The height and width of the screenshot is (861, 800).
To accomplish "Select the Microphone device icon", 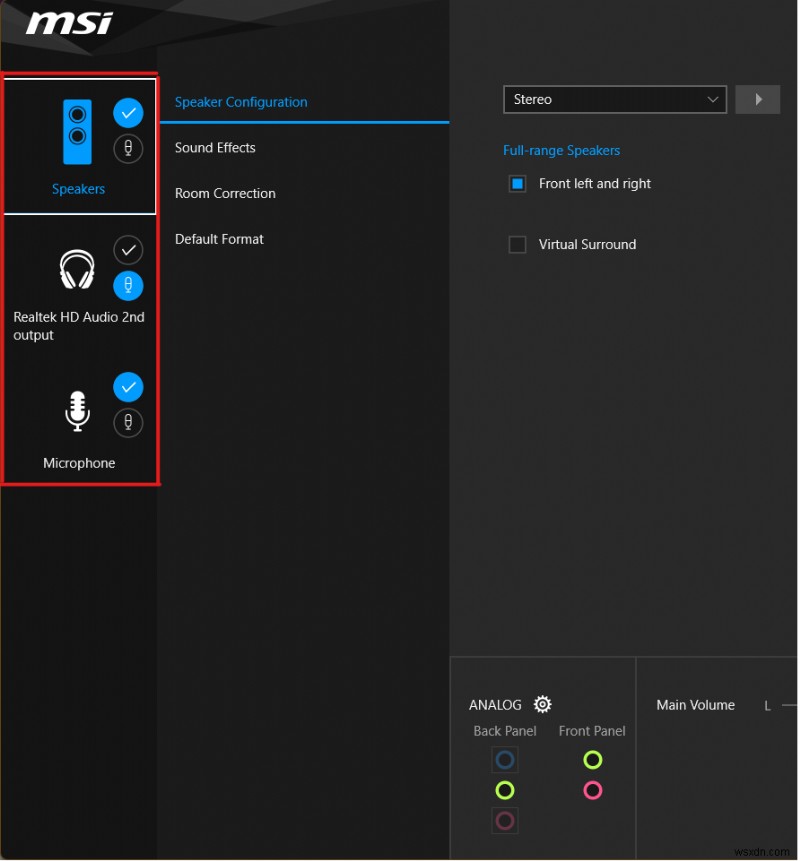I will 77,411.
